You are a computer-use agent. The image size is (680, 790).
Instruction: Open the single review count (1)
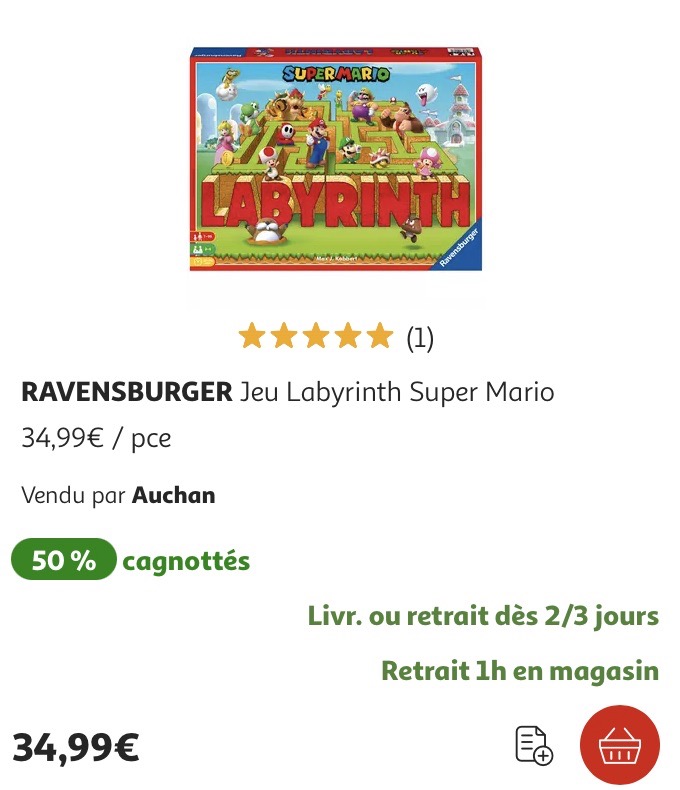point(420,338)
